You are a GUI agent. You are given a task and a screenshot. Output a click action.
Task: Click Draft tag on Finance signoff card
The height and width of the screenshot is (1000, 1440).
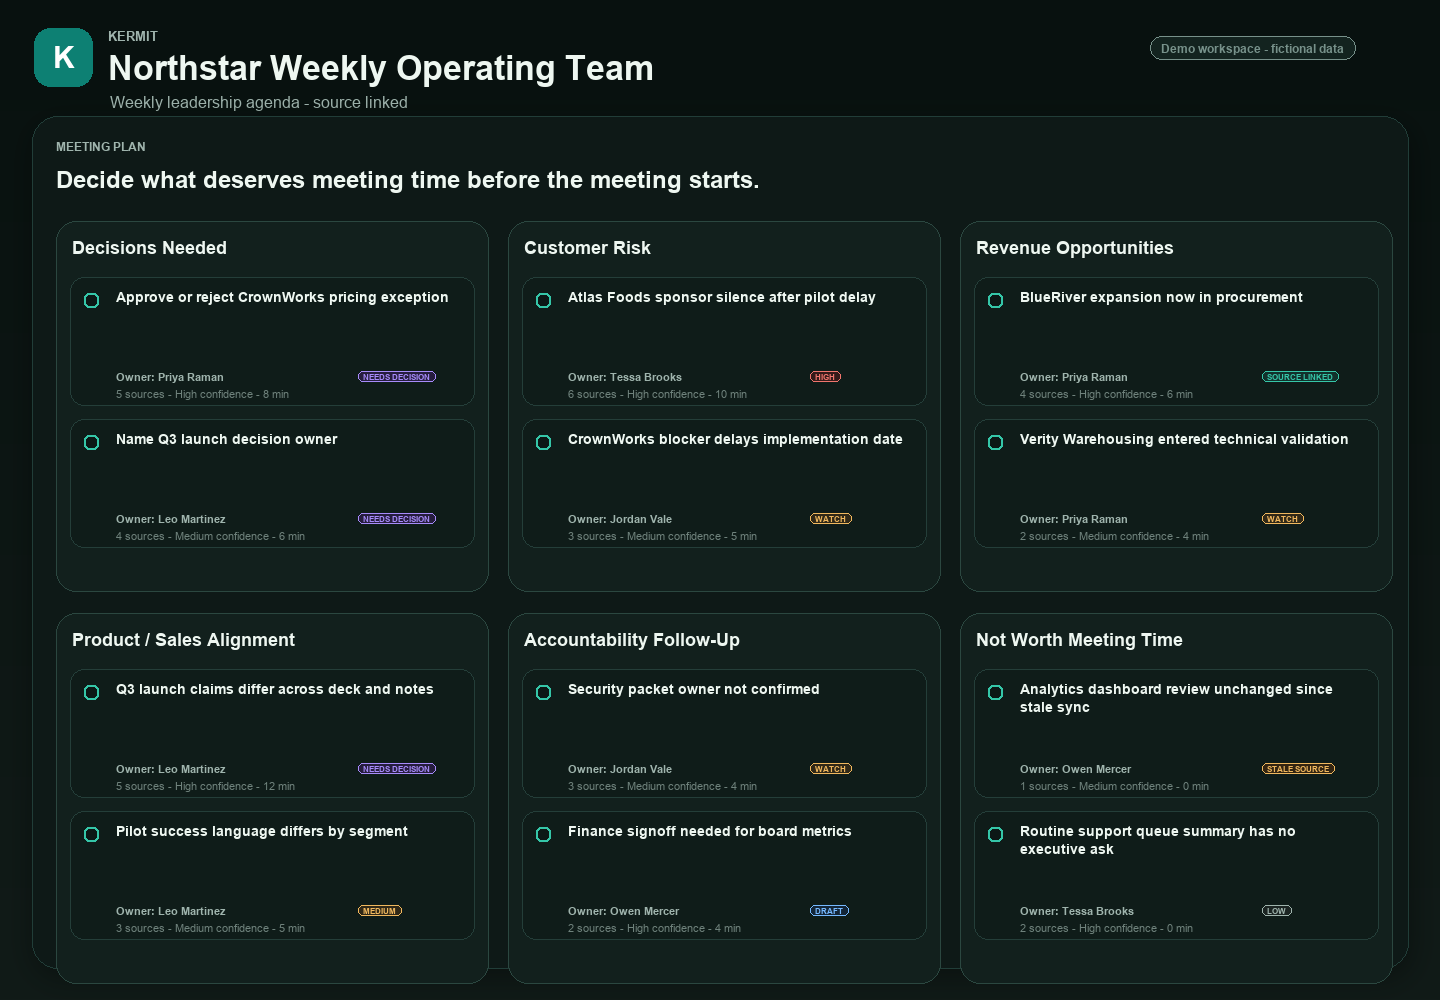[829, 911]
